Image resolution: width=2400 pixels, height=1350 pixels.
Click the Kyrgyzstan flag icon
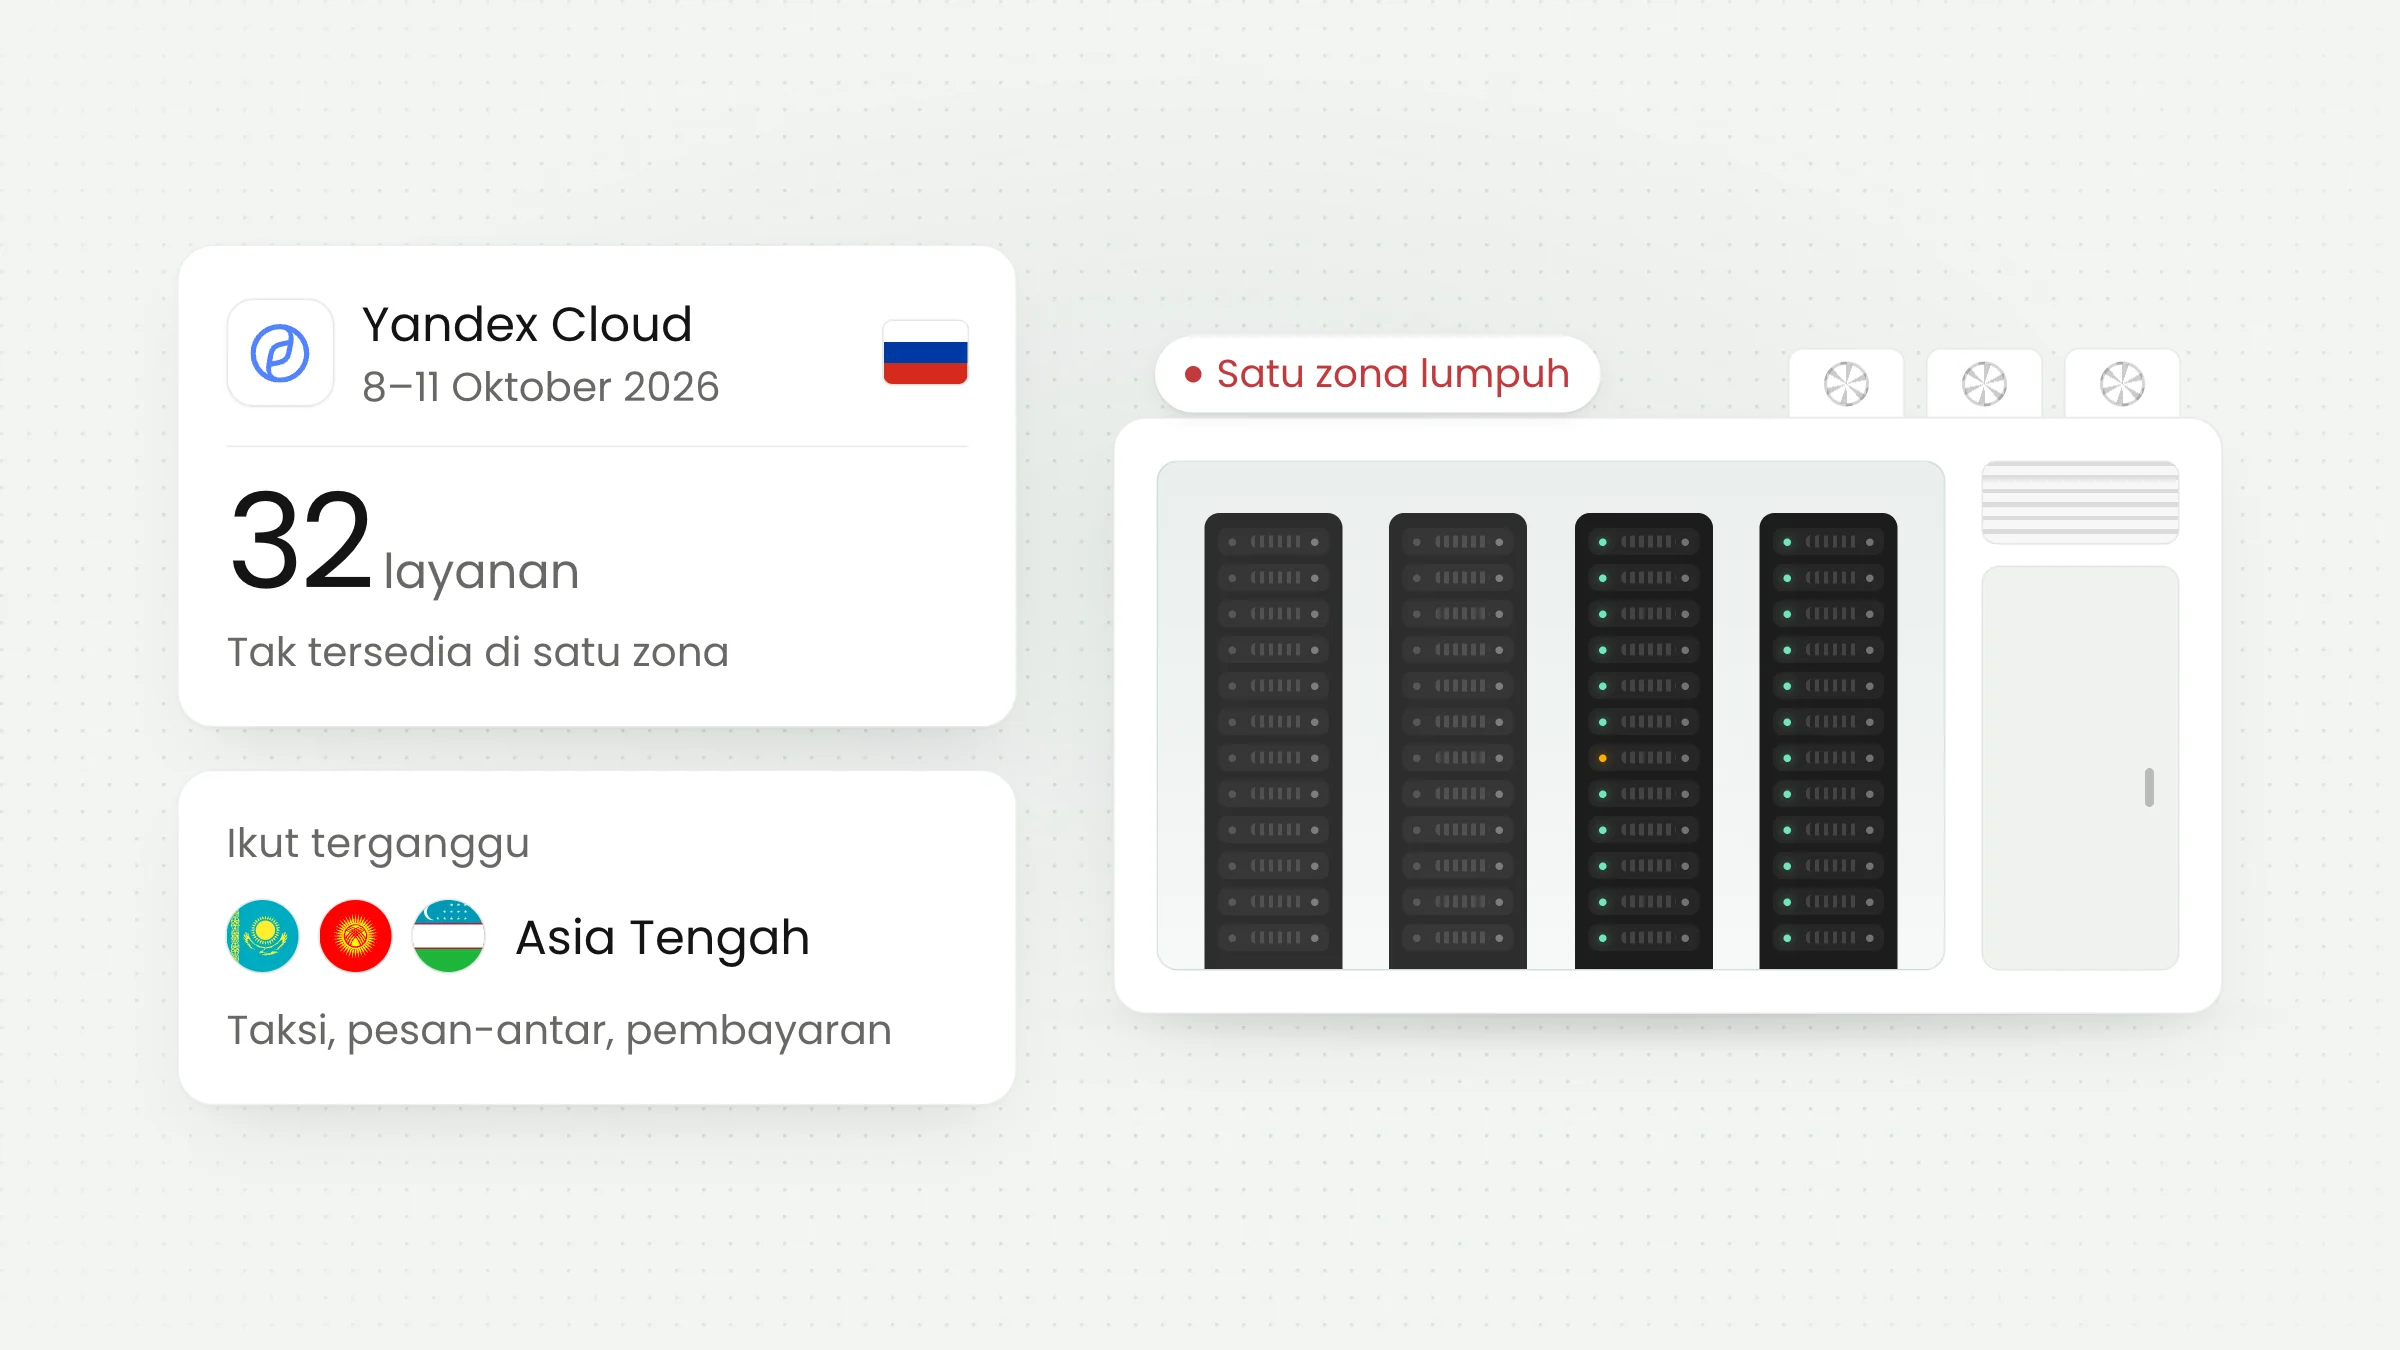tap(355, 936)
